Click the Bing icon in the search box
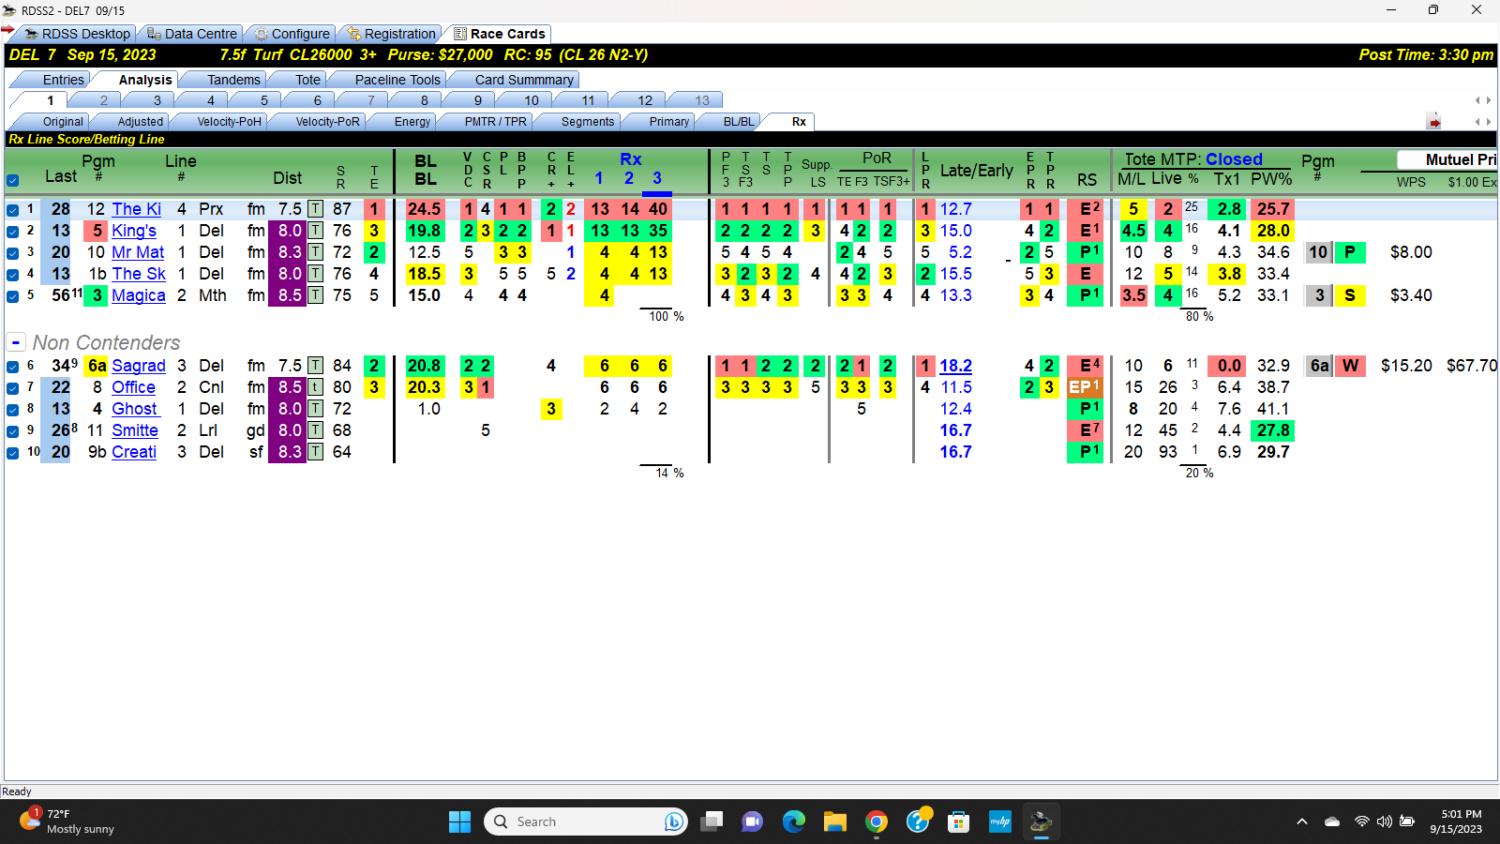1500x844 pixels. [674, 822]
